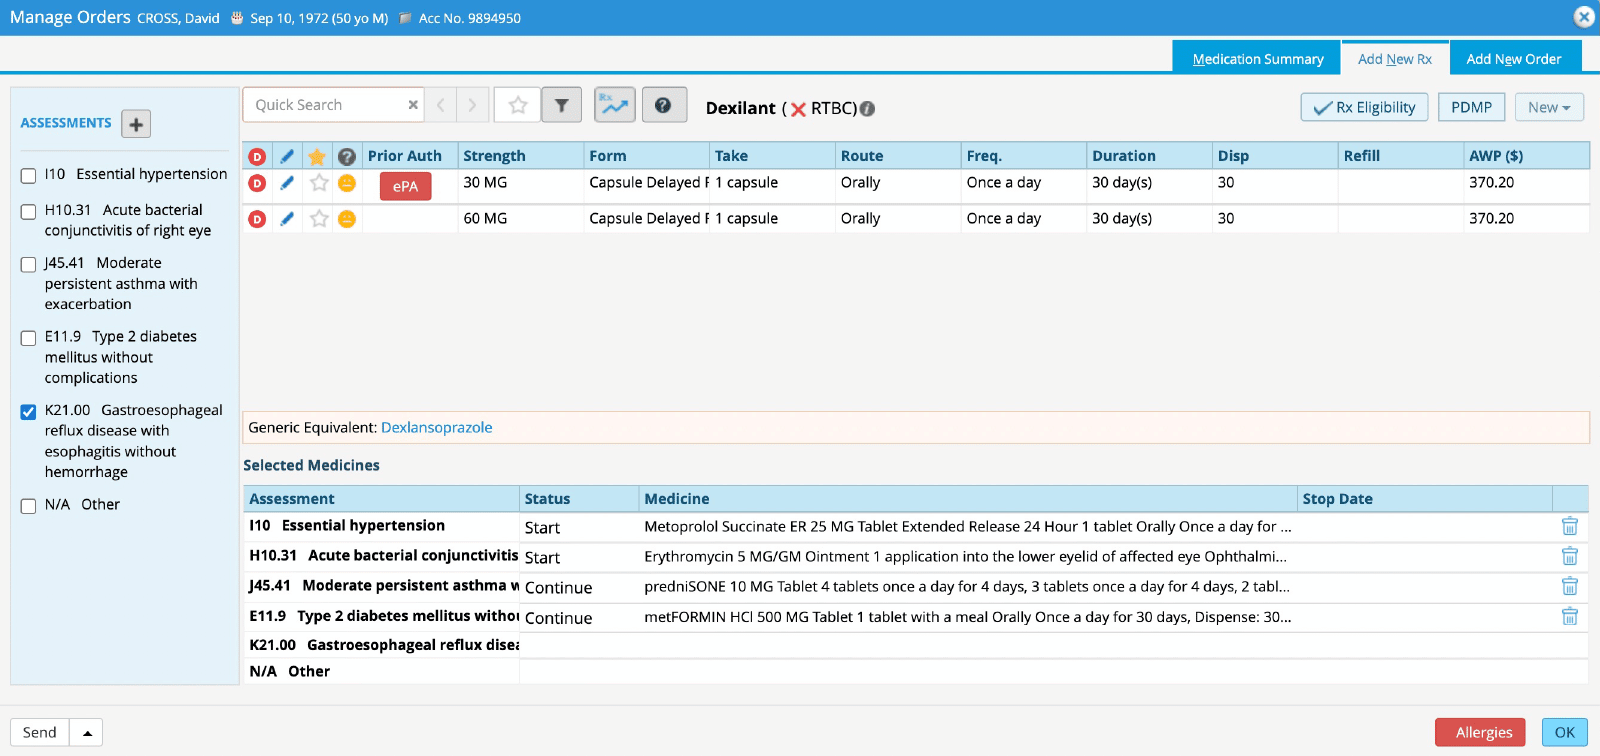
Task: Favorite the 60 MG strength star
Action: click(x=319, y=219)
